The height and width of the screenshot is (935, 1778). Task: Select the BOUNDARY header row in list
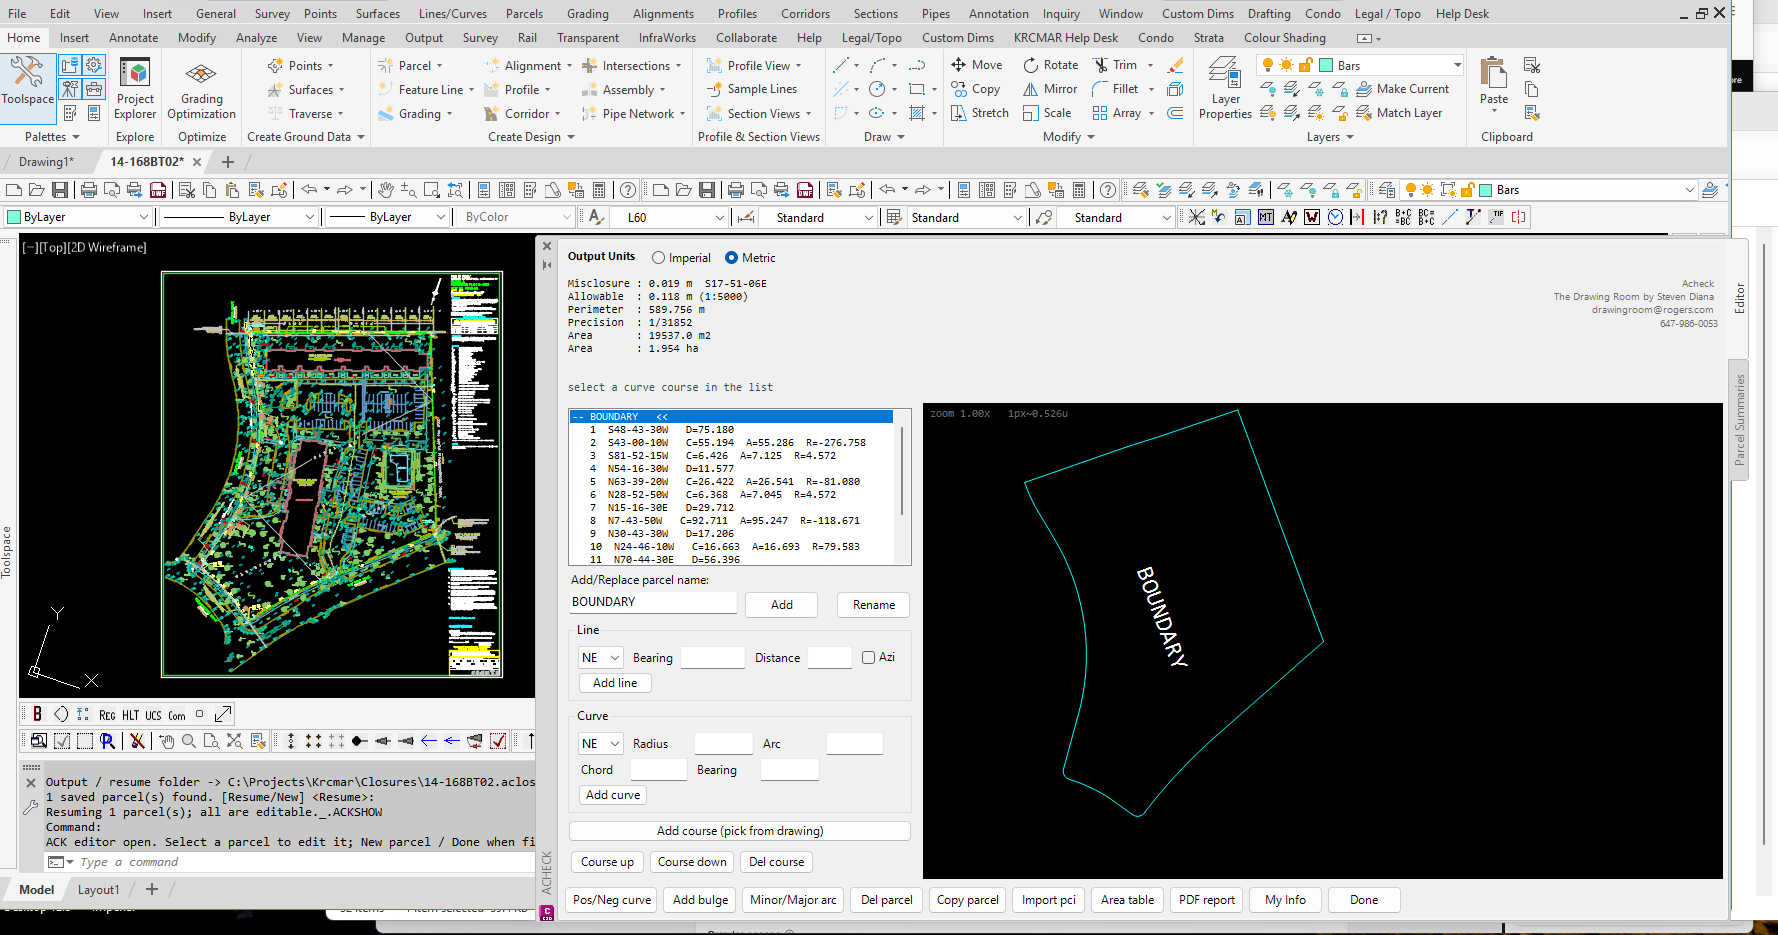[731, 417]
